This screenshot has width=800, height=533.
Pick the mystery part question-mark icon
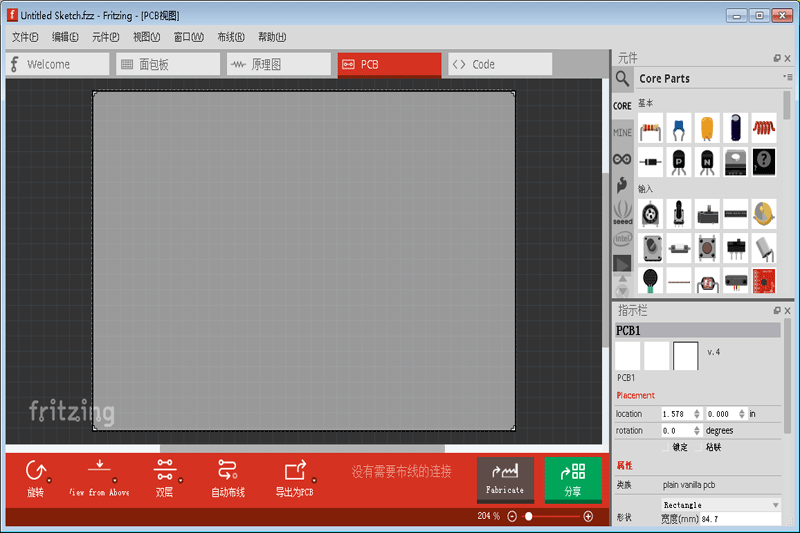coord(764,160)
